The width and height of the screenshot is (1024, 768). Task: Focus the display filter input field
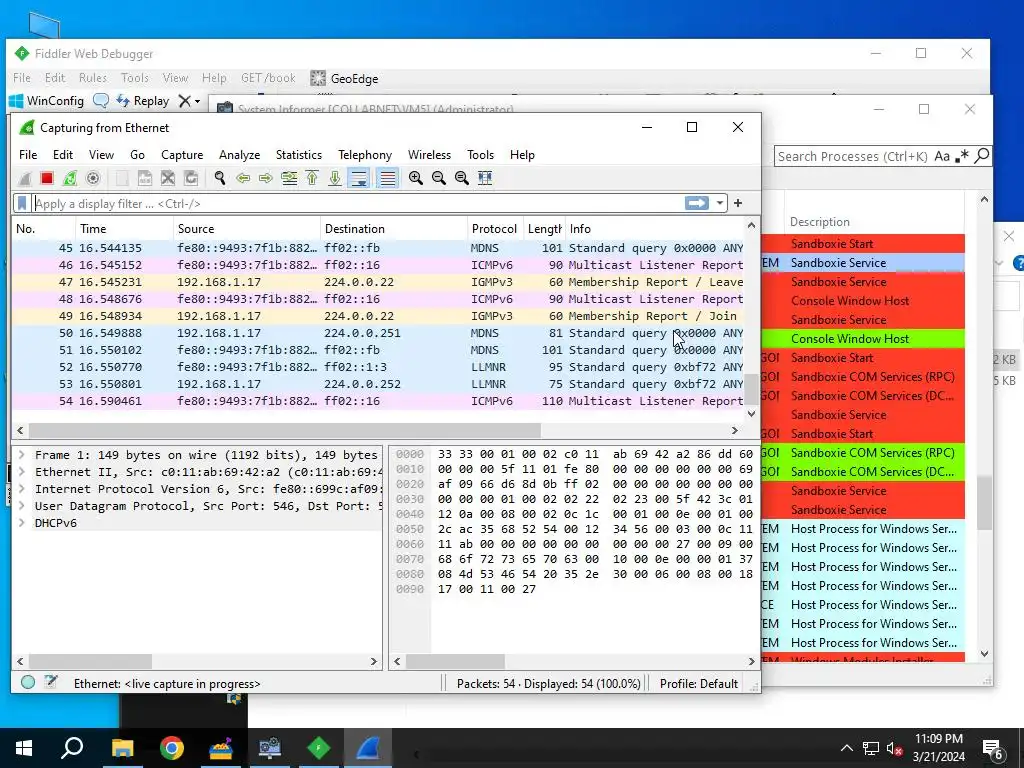(358, 204)
